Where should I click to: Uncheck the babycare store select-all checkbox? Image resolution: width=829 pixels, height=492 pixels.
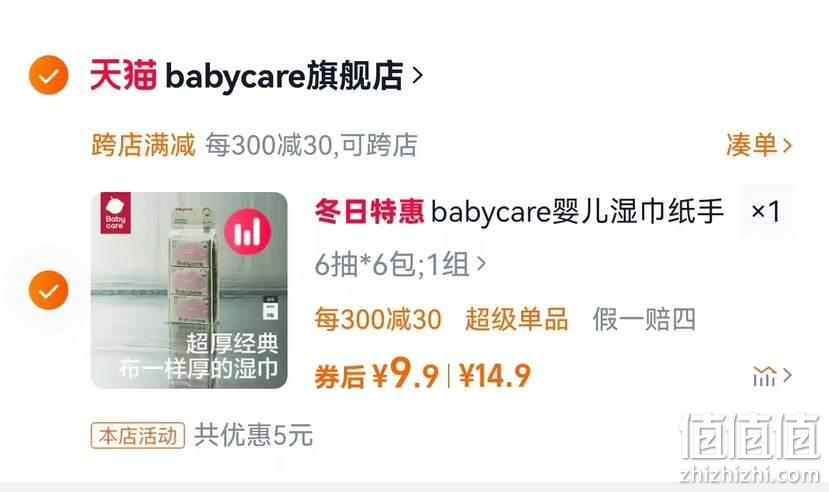[x=49, y=75]
